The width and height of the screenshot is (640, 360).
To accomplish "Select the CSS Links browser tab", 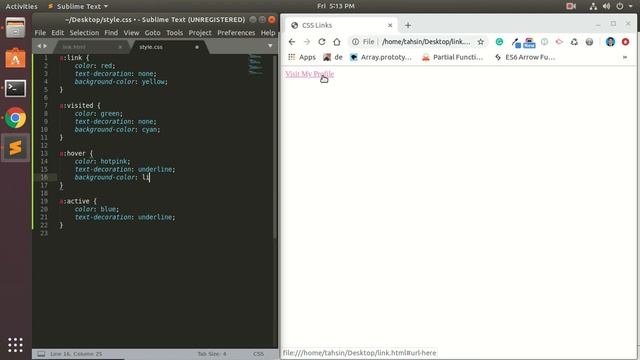I will point(341,25).
